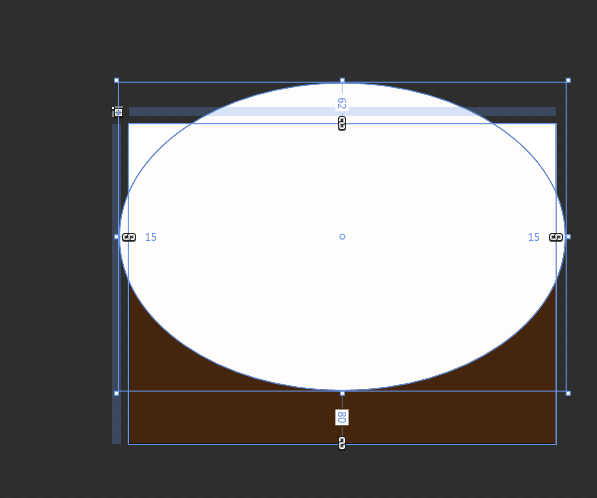Click the horizontal column rail above the grid
Screen dimensions: 597x498
342,112
